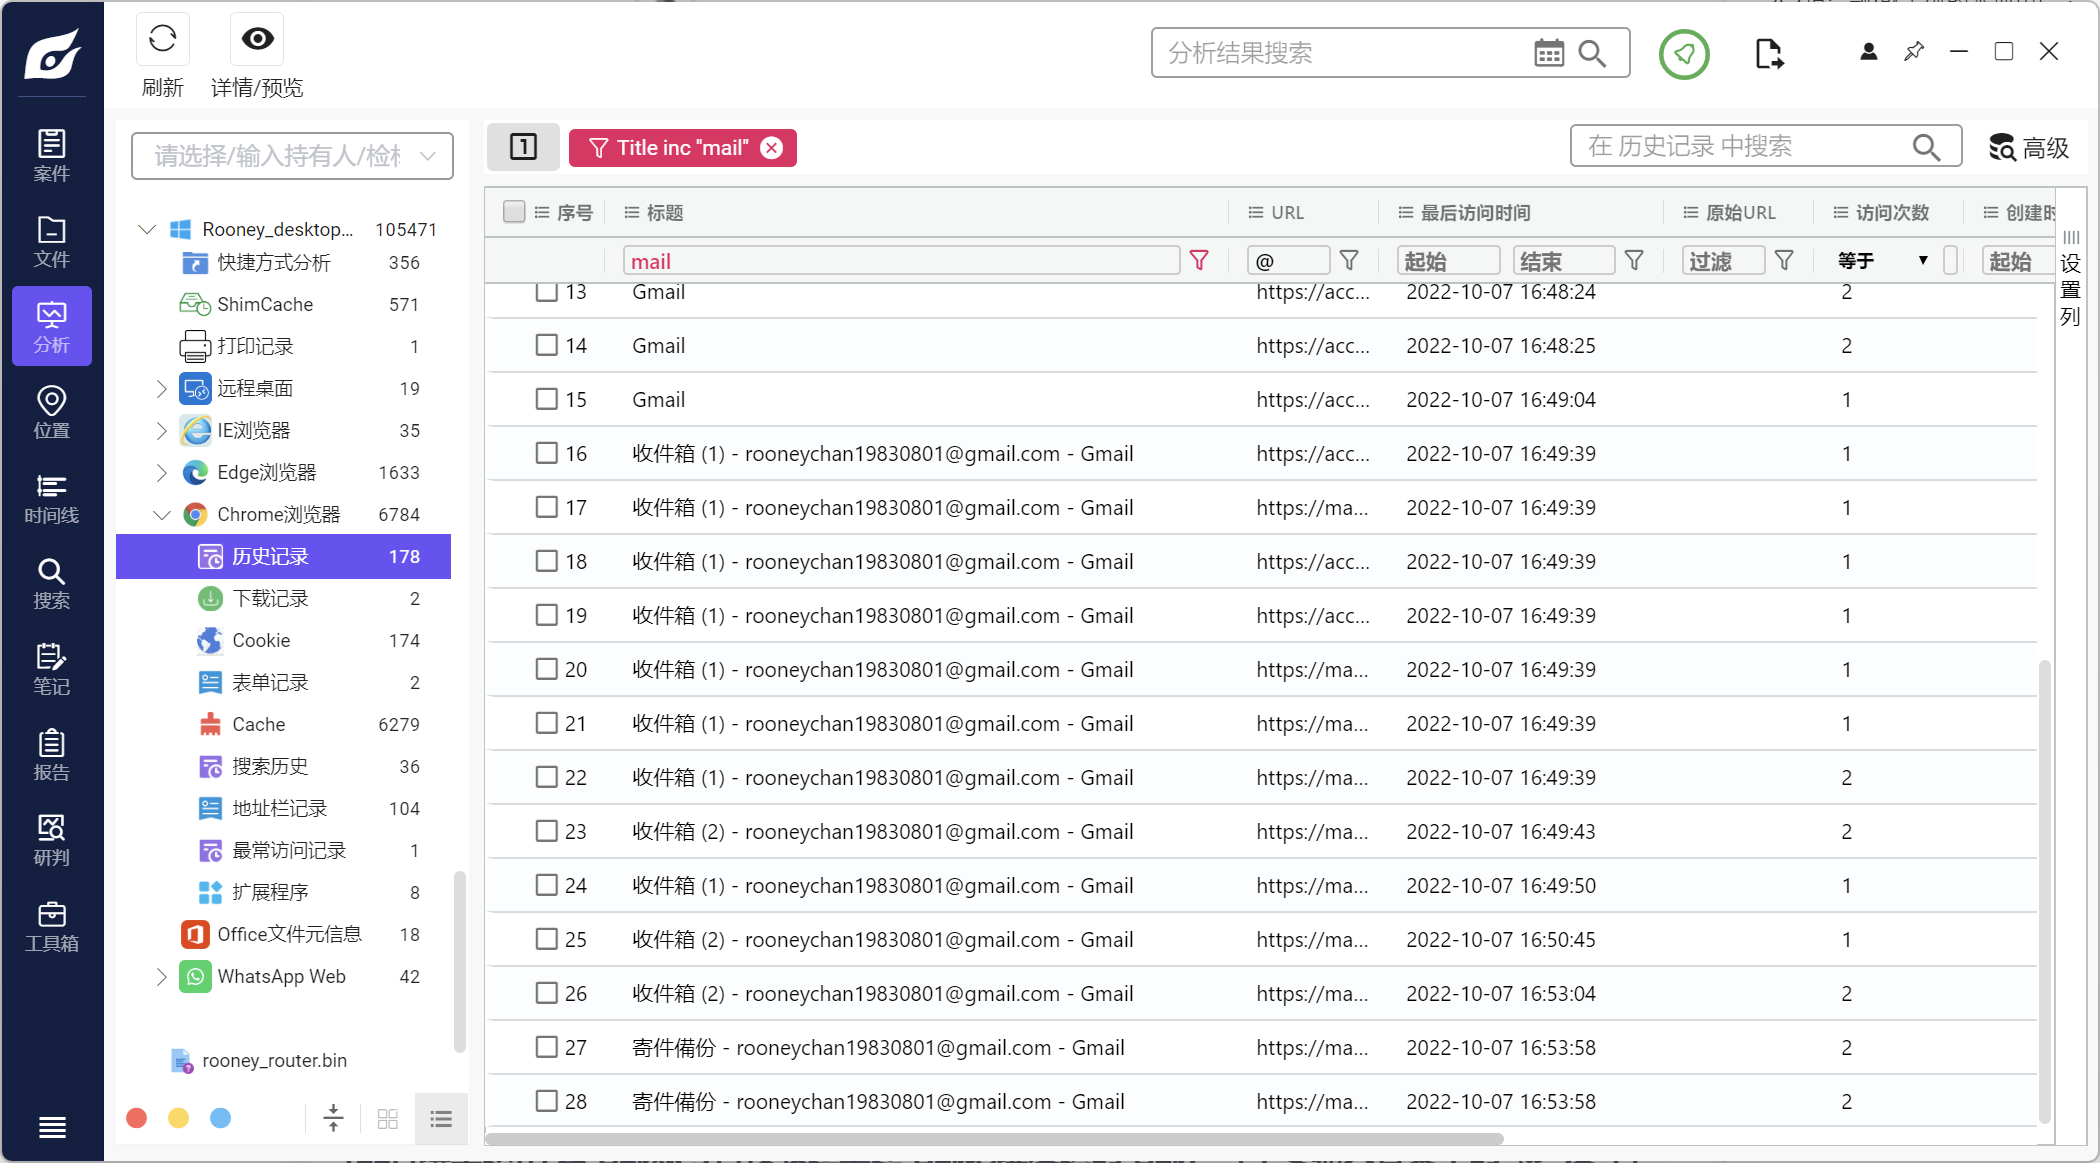
Task: Select the 打印记录 tree item
Action: [x=284, y=346]
